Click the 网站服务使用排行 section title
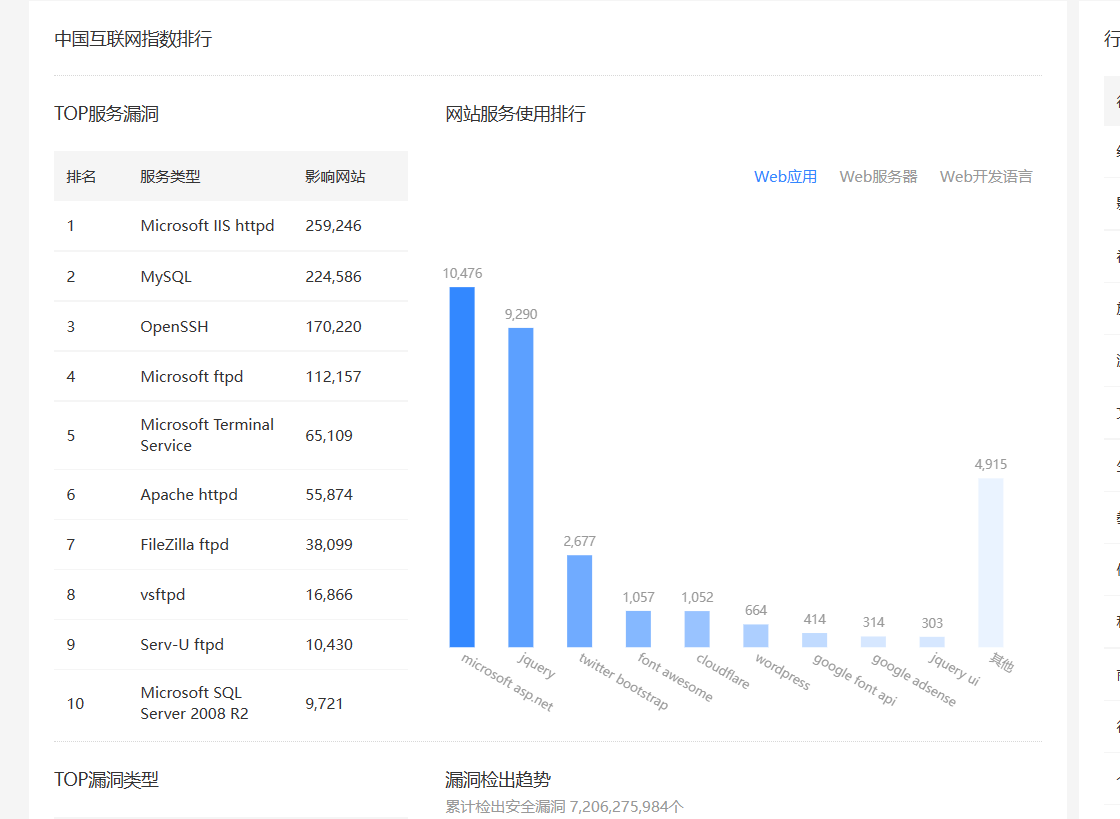Screen dimensions: 1120x819 [516, 114]
